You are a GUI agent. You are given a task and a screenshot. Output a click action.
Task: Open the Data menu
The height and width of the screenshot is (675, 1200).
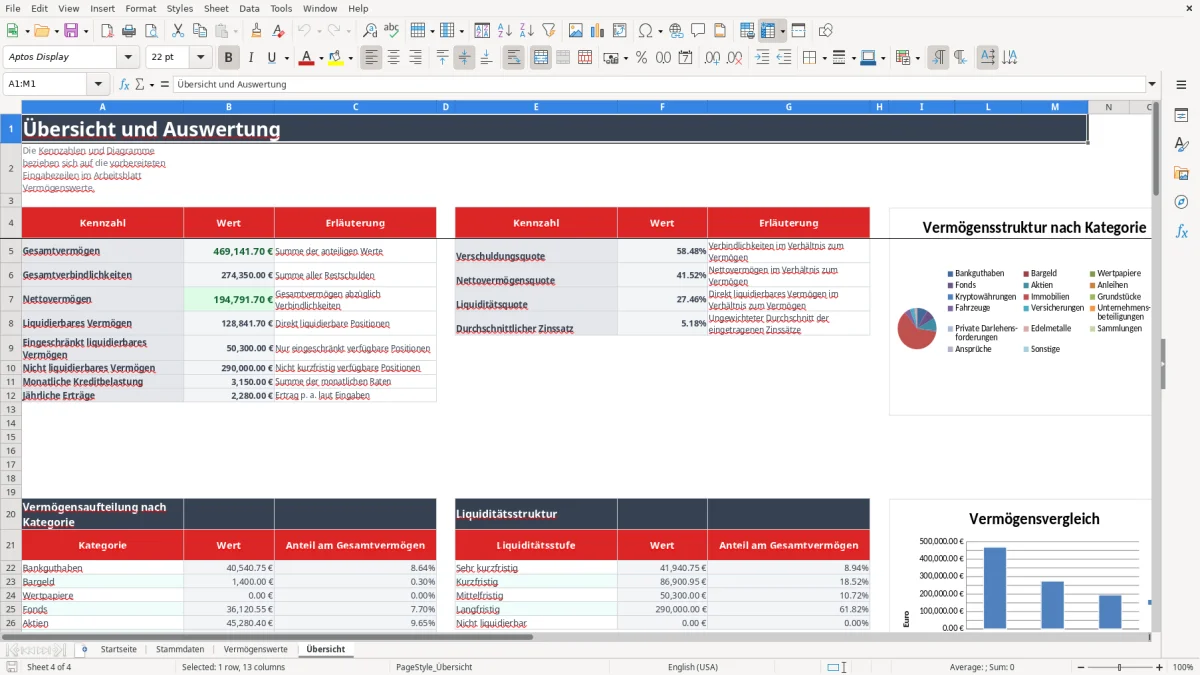tap(249, 8)
